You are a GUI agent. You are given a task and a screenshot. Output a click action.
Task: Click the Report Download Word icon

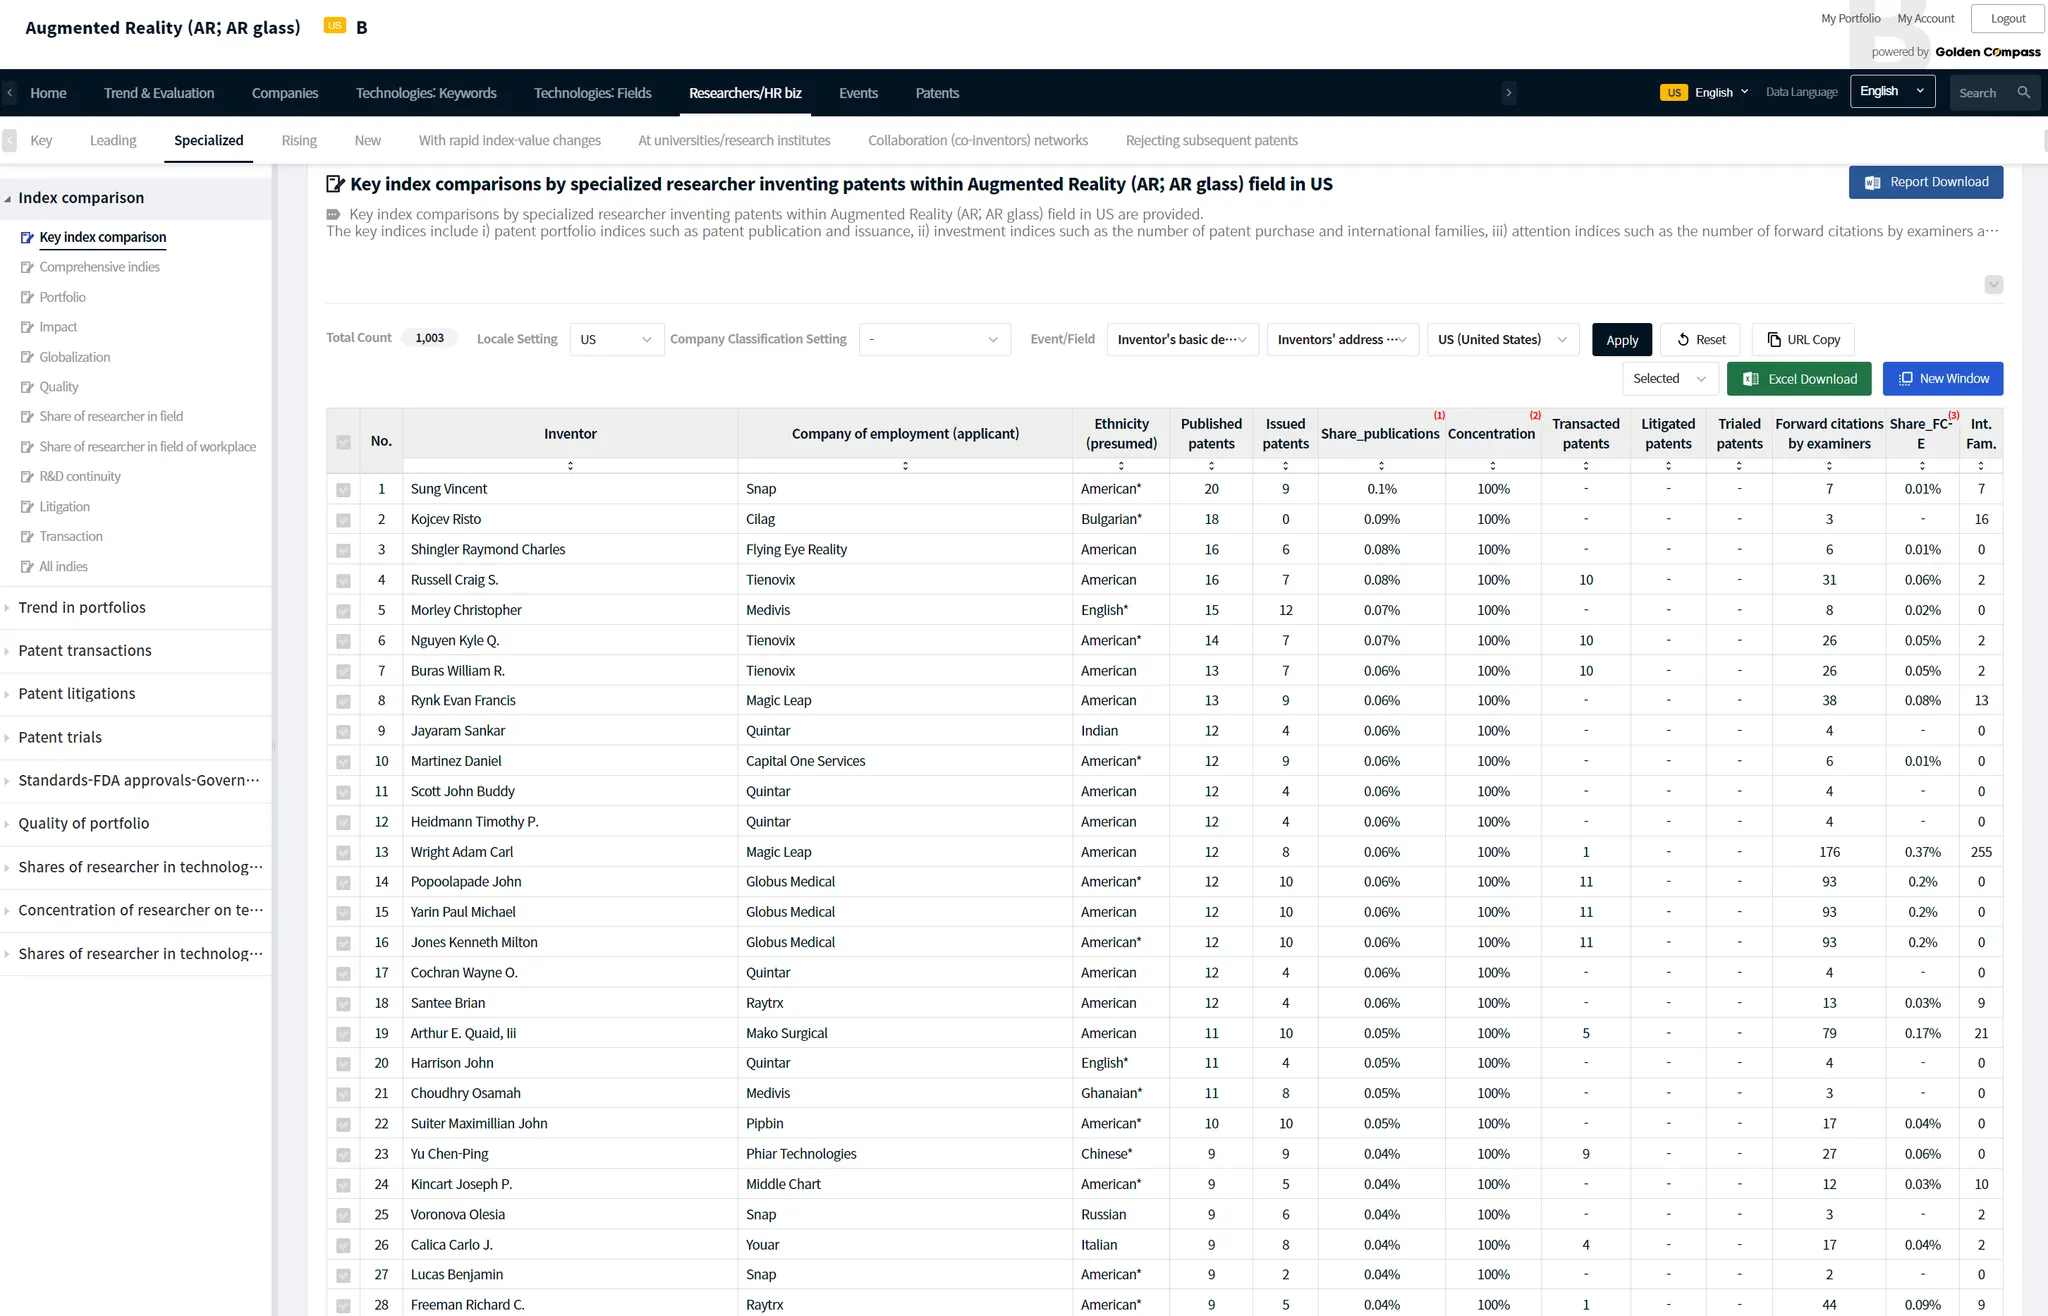tap(1872, 182)
